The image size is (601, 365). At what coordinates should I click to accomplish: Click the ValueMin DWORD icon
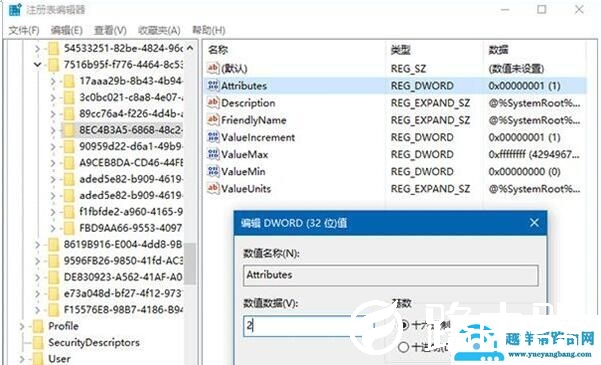pyautogui.click(x=213, y=171)
